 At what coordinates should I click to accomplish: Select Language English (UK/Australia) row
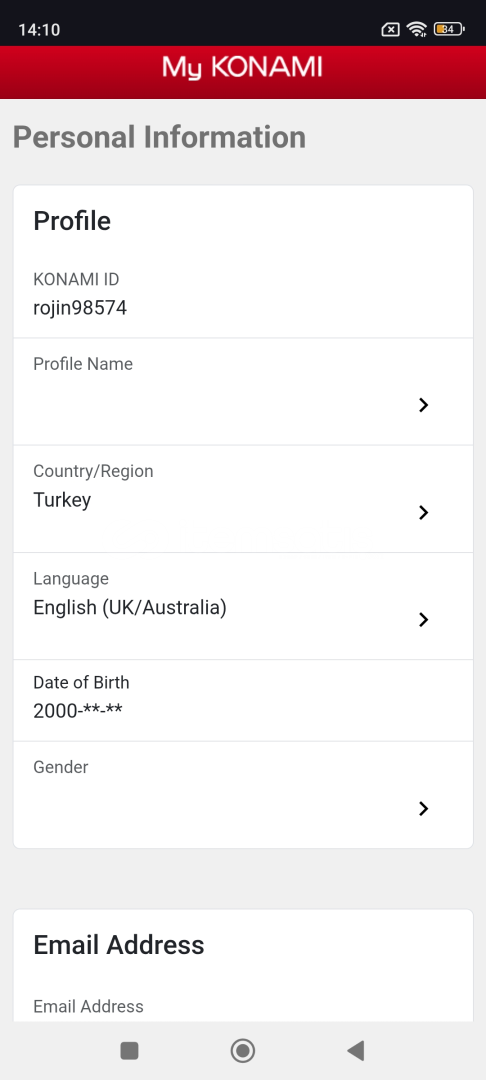243,606
